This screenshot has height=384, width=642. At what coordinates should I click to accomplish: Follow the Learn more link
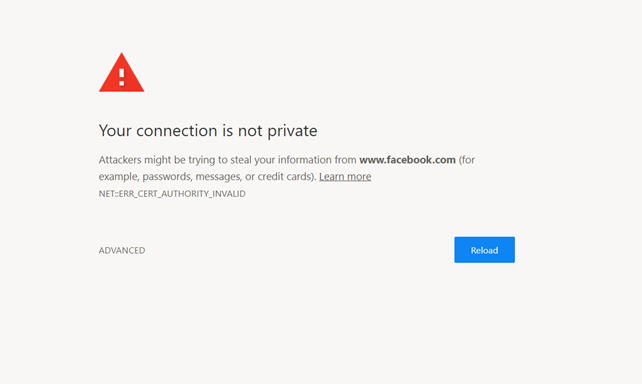(345, 176)
